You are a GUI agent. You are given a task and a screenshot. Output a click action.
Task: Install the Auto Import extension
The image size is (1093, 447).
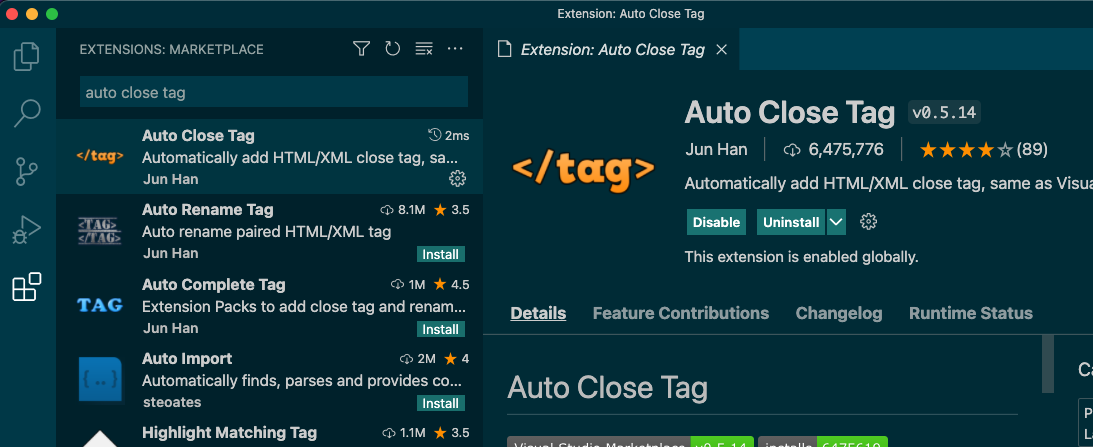coord(441,403)
